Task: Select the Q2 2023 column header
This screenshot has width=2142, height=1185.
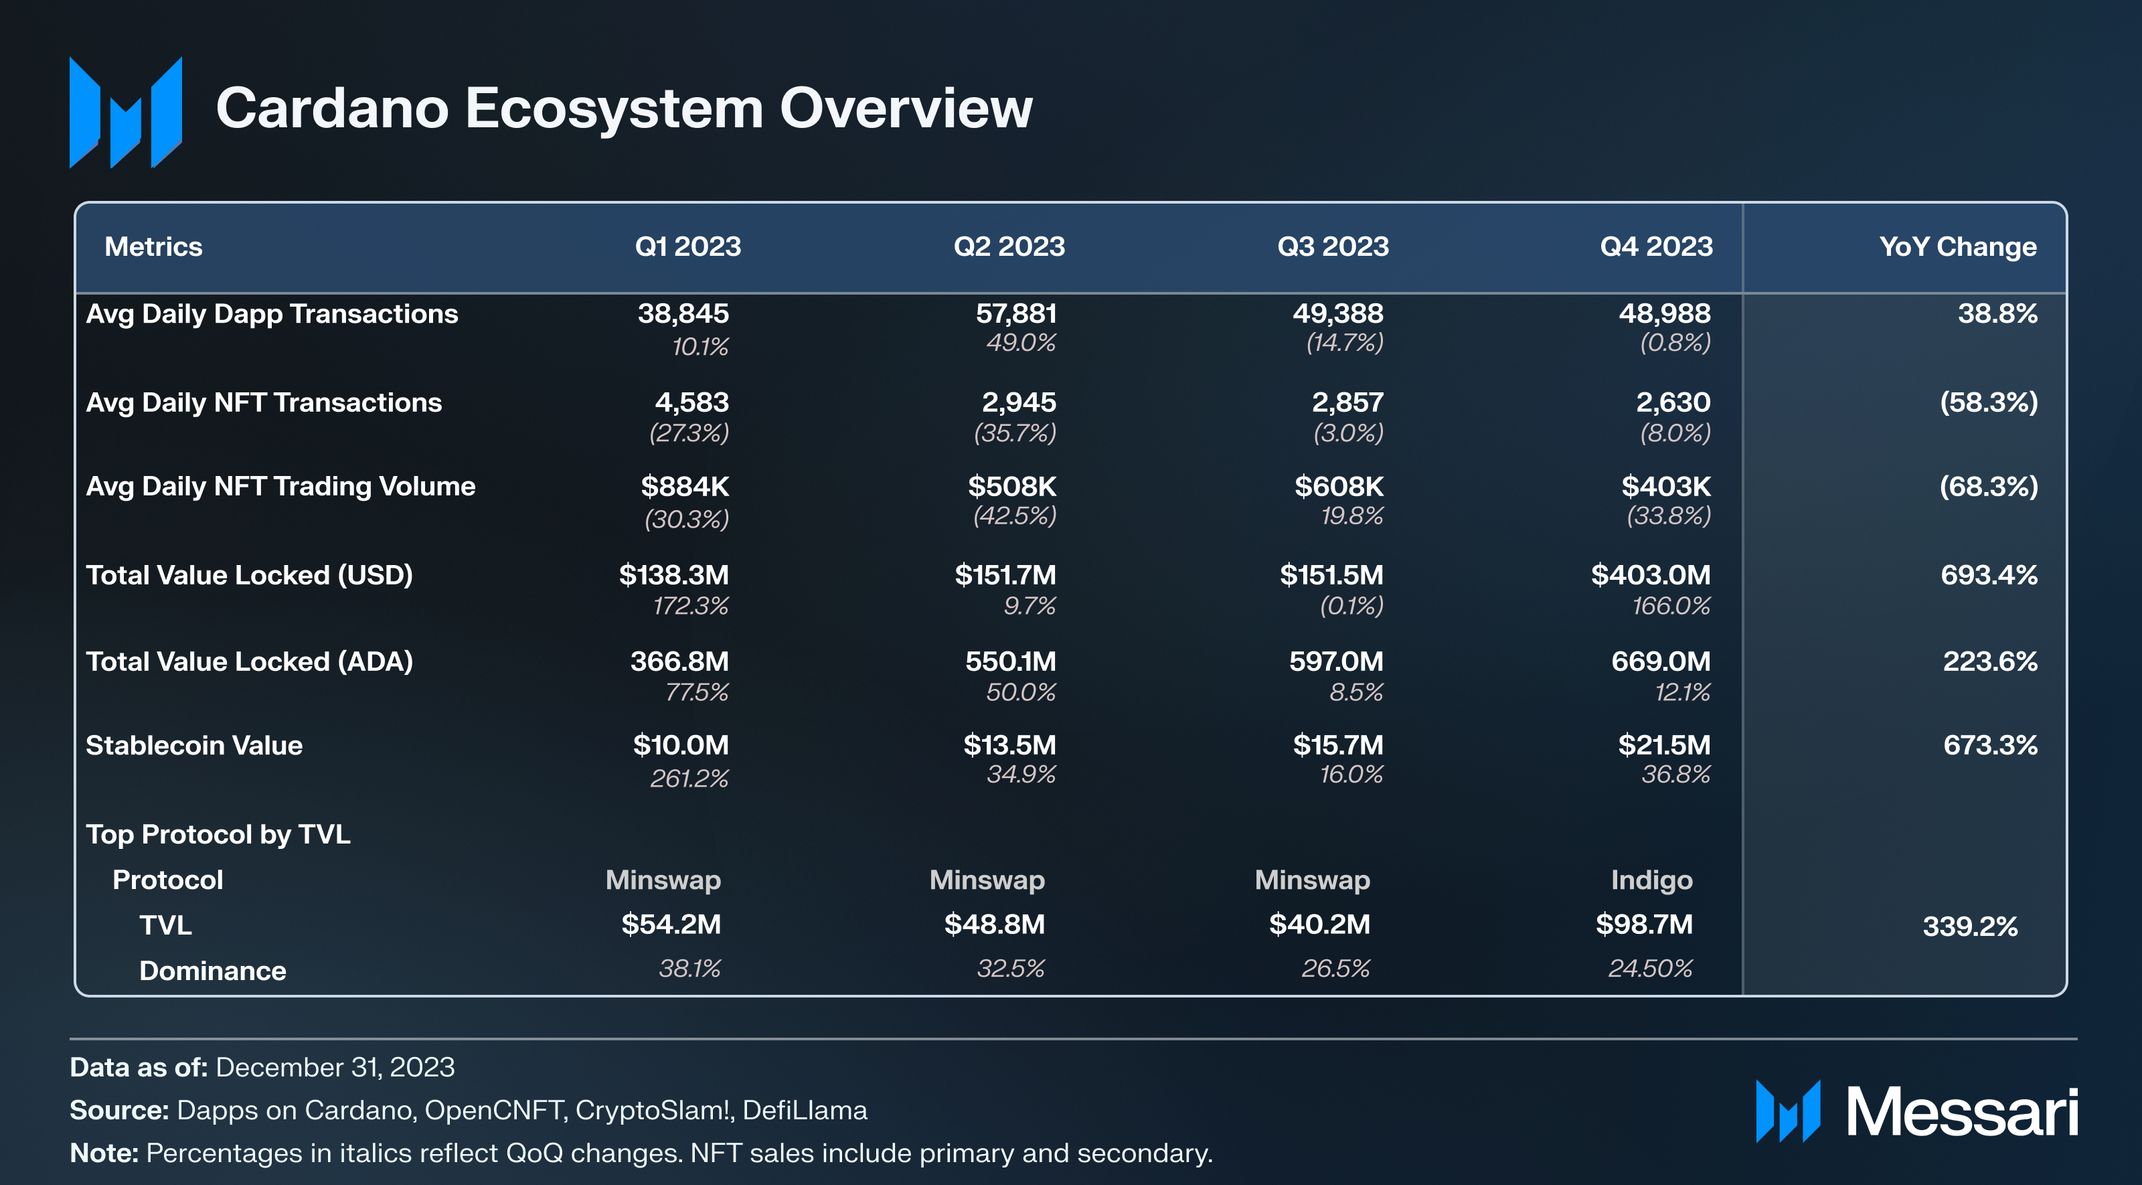Action: [1008, 247]
